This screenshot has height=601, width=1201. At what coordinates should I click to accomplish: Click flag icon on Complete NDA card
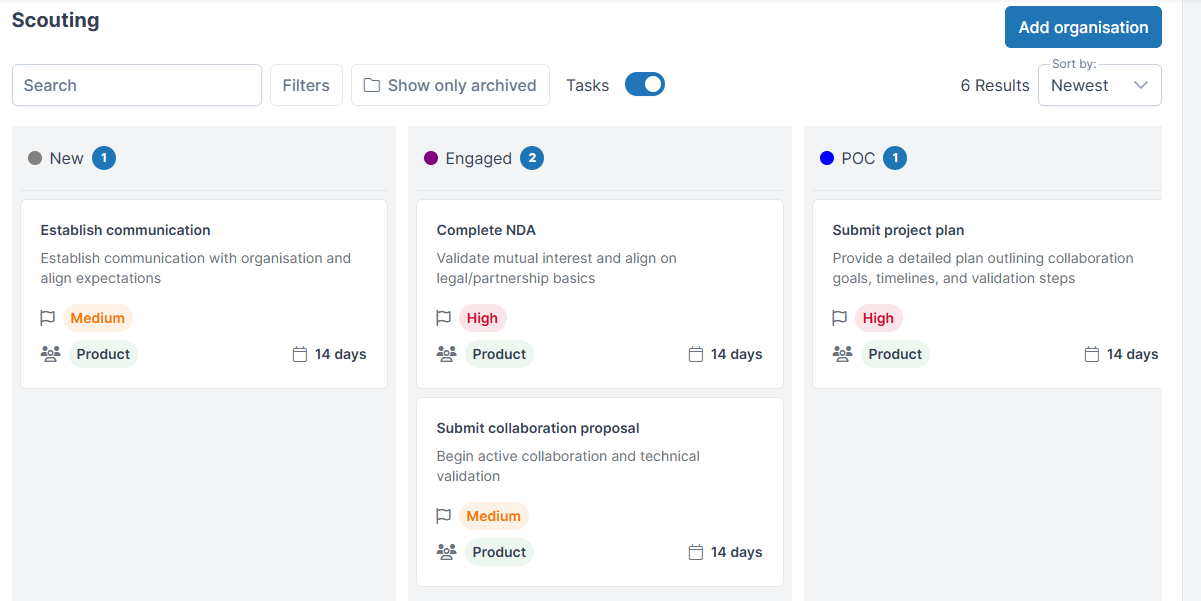pos(444,318)
